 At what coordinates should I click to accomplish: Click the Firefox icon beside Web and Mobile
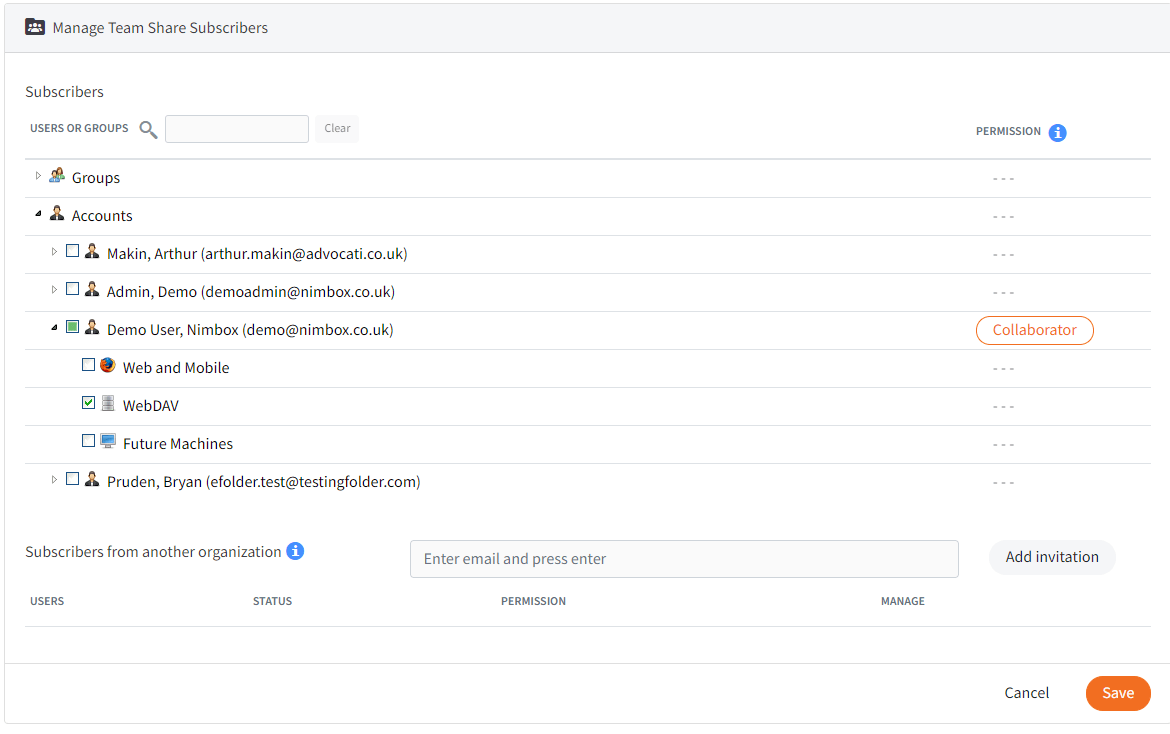pyautogui.click(x=108, y=366)
